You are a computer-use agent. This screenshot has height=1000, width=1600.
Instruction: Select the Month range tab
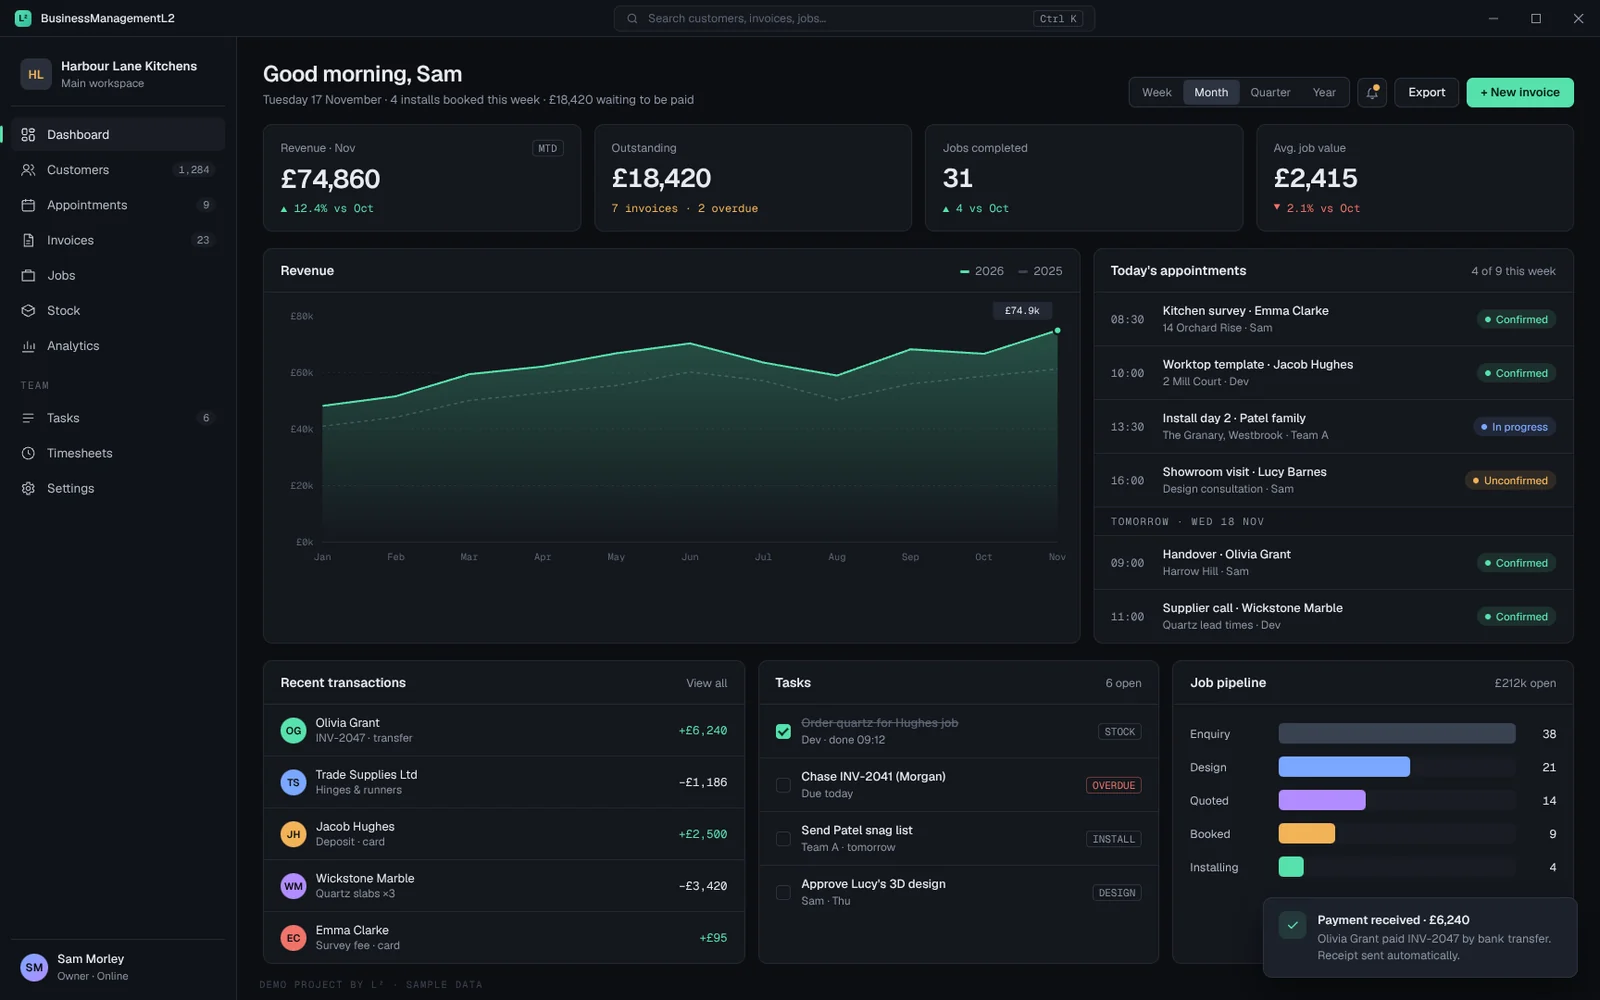(1211, 92)
